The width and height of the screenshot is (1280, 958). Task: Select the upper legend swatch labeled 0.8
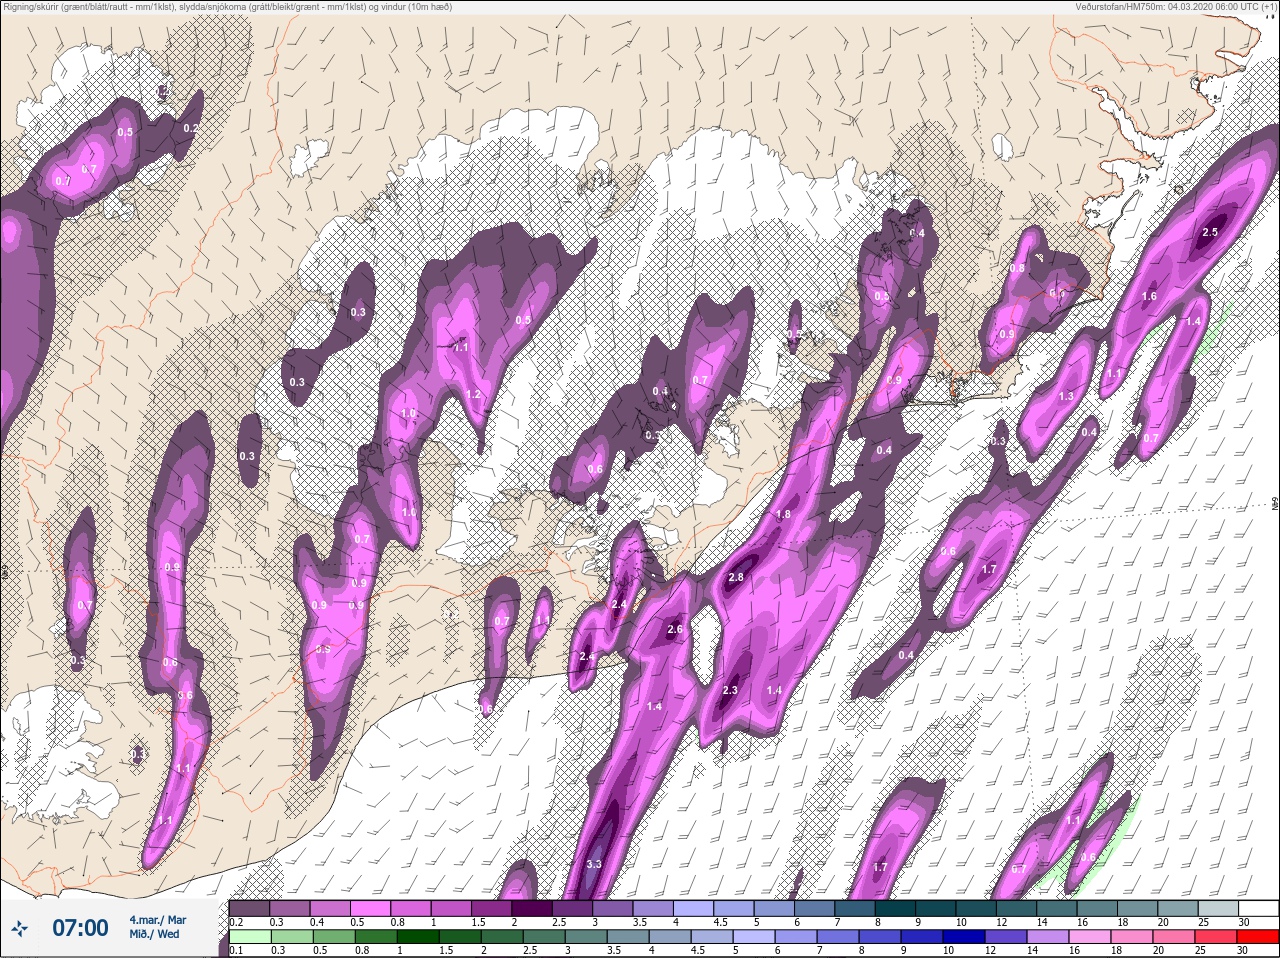(411, 908)
